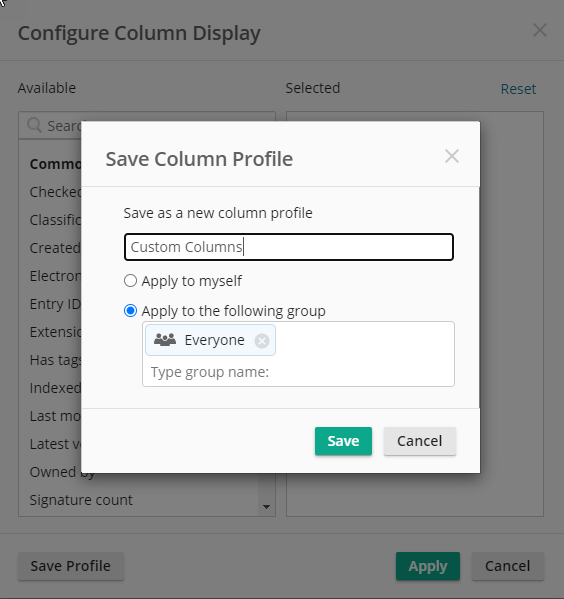This screenshot has width=564, height=599.
Task: Reset the selected columns
Action: coord(518,89)
